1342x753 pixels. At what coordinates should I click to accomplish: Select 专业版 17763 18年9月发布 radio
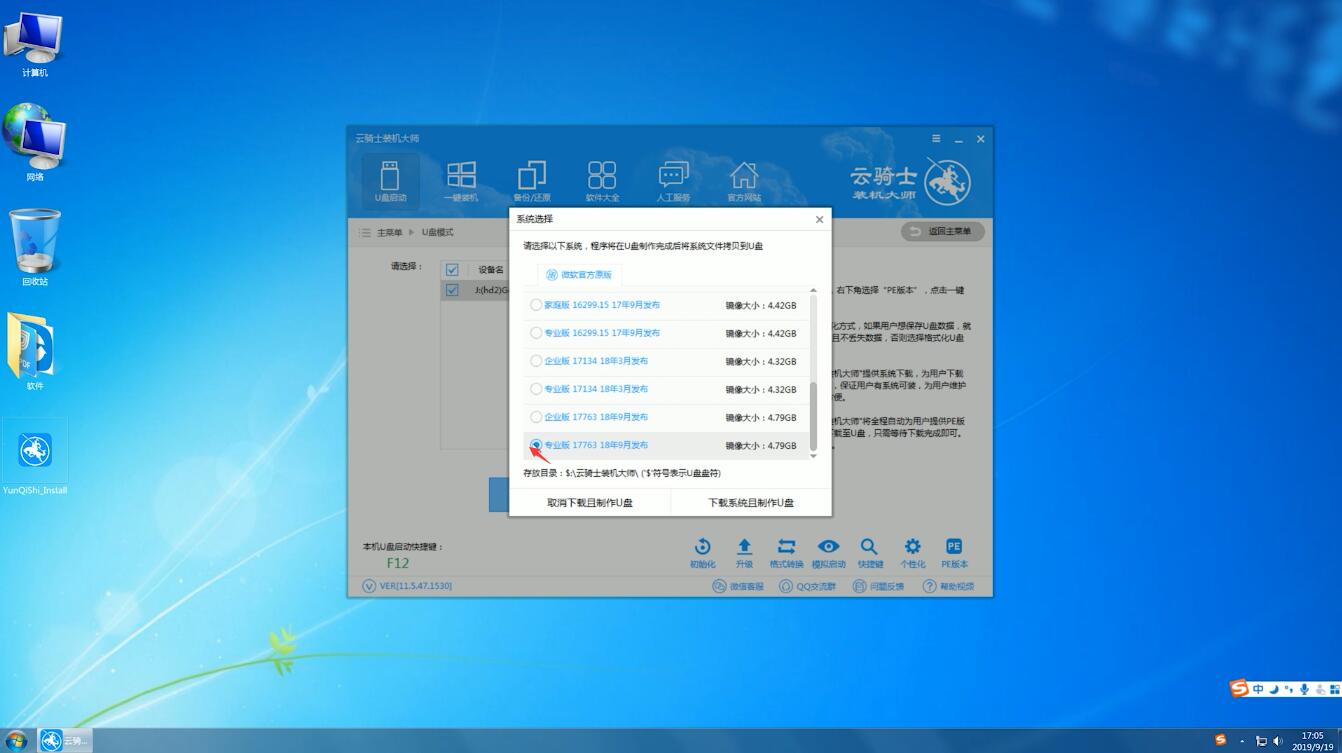[536, 445]
